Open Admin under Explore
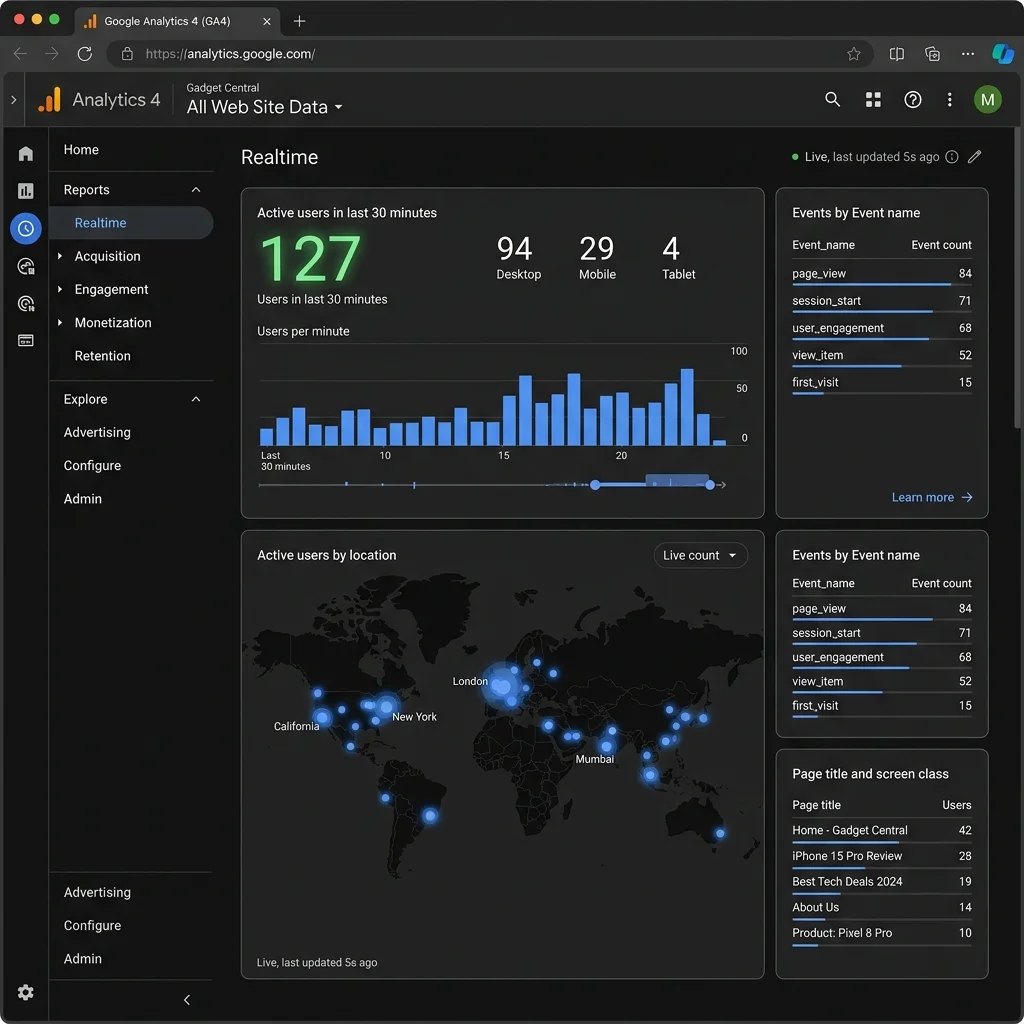The width and height of the screenshot is (1024, 1024). click(x=83, y=499)
